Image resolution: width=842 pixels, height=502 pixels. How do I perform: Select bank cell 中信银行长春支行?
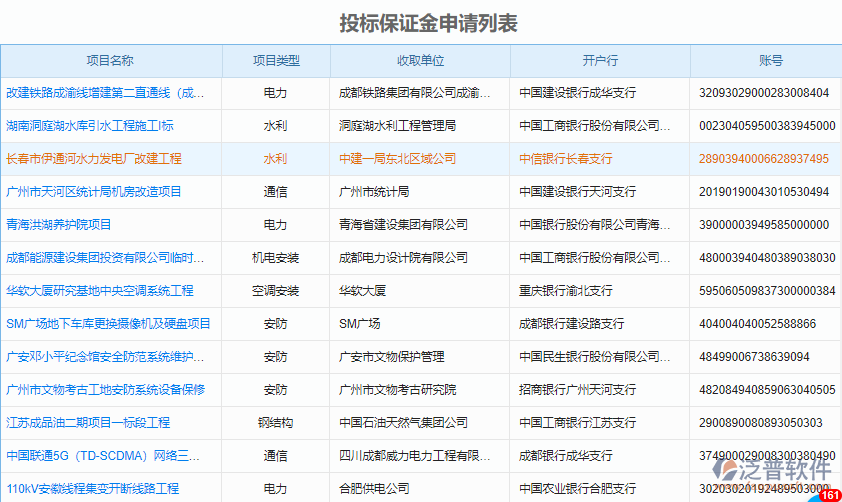coord(565,159)
